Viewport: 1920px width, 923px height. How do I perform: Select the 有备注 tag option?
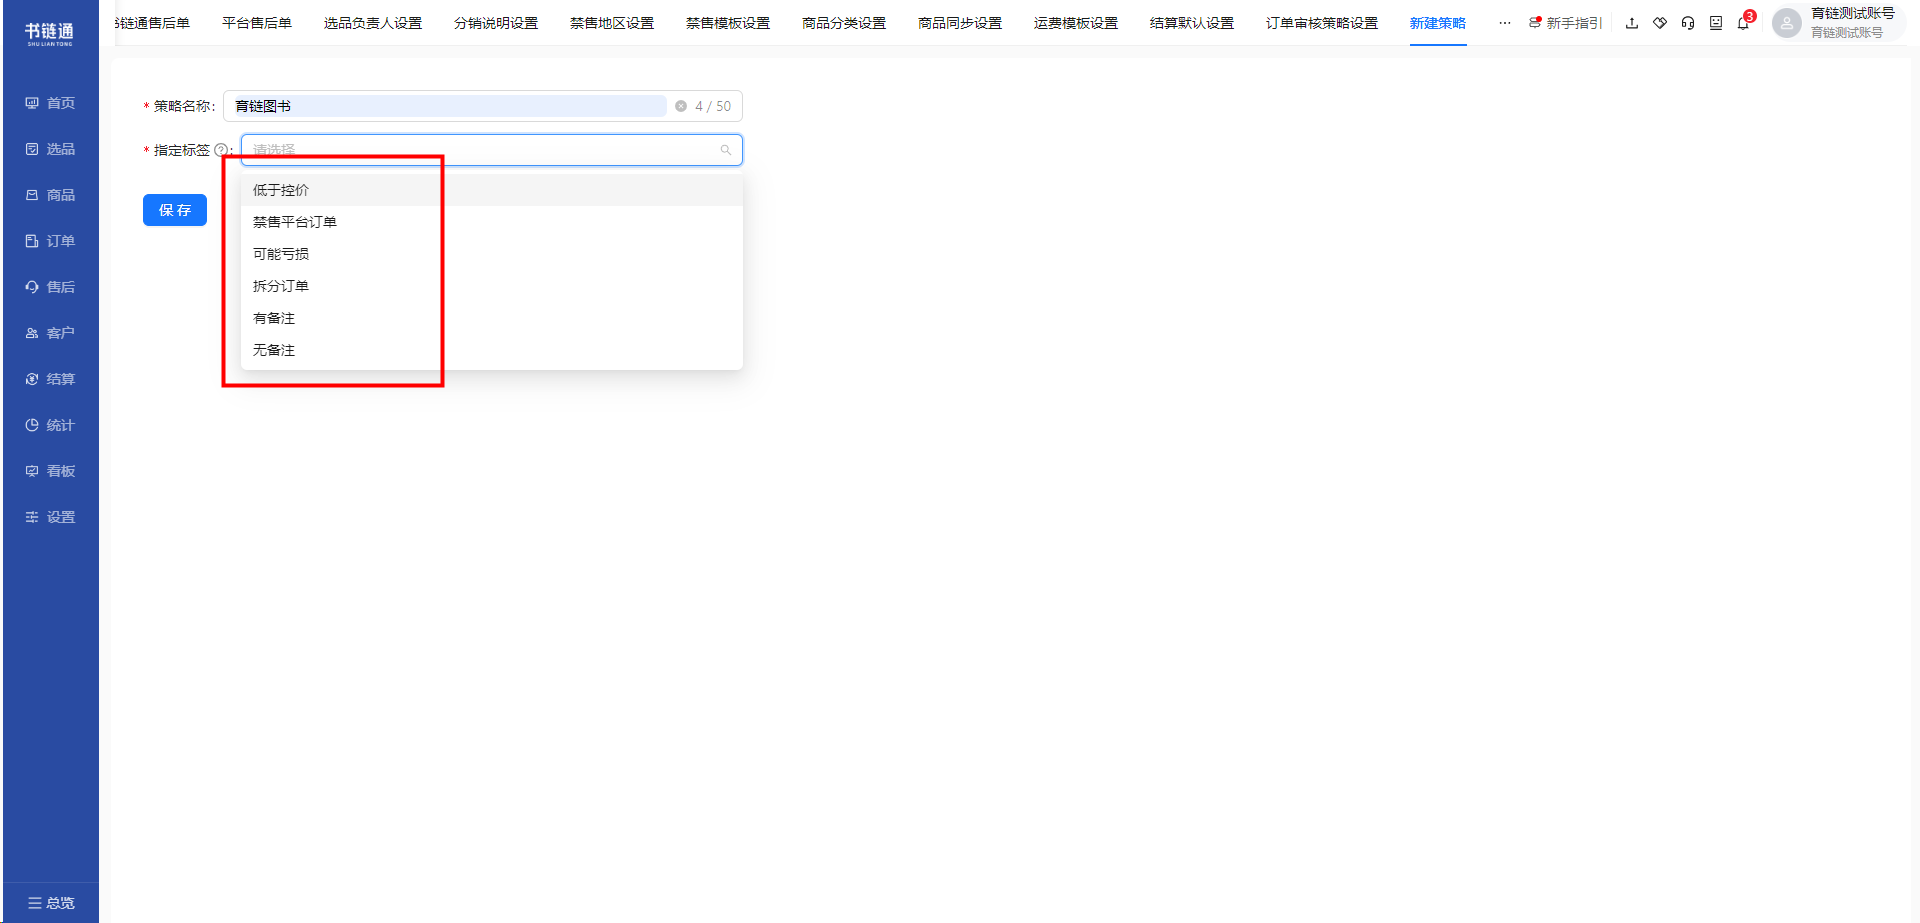(492, 318)
